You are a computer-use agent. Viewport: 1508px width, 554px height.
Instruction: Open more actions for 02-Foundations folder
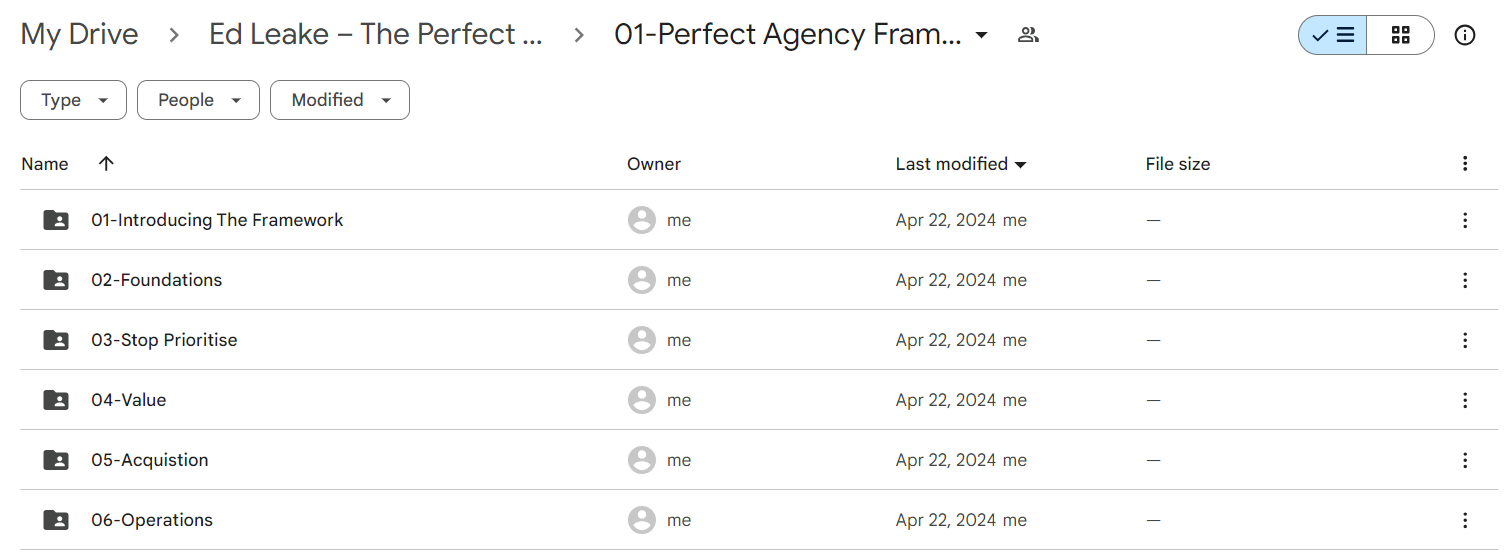[x=1465, y=280]
